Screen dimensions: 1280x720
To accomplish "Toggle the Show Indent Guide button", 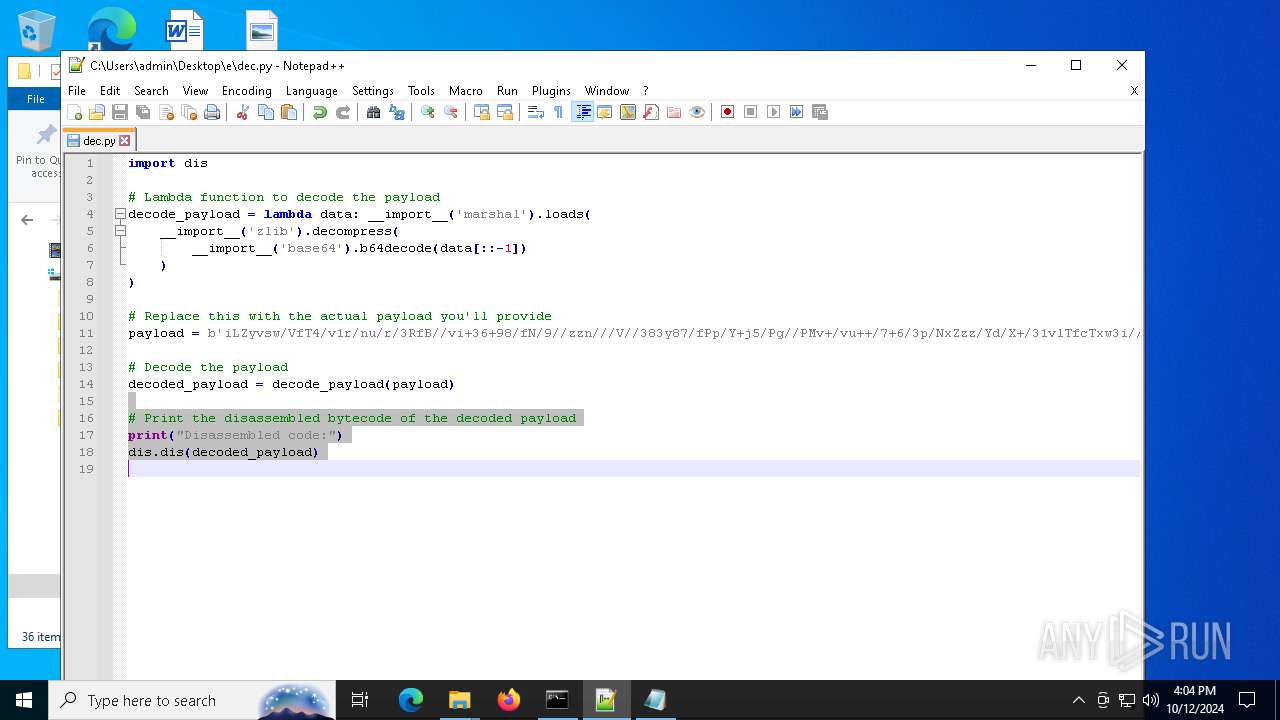I will coord(583,112).
